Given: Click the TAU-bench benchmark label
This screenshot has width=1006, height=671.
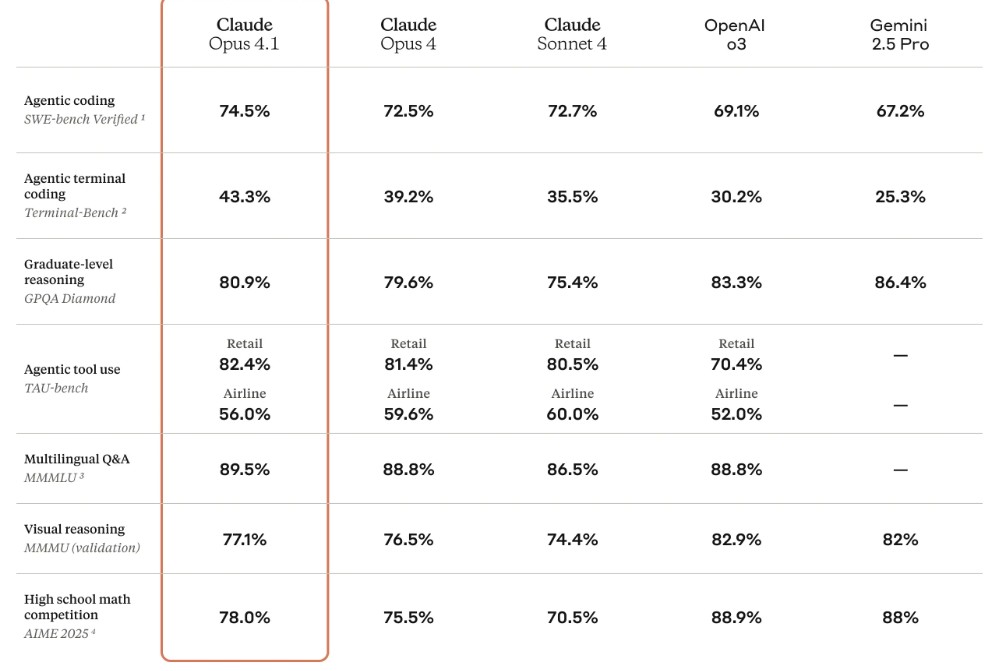Looking at the screenshot, I should [56, 388].
